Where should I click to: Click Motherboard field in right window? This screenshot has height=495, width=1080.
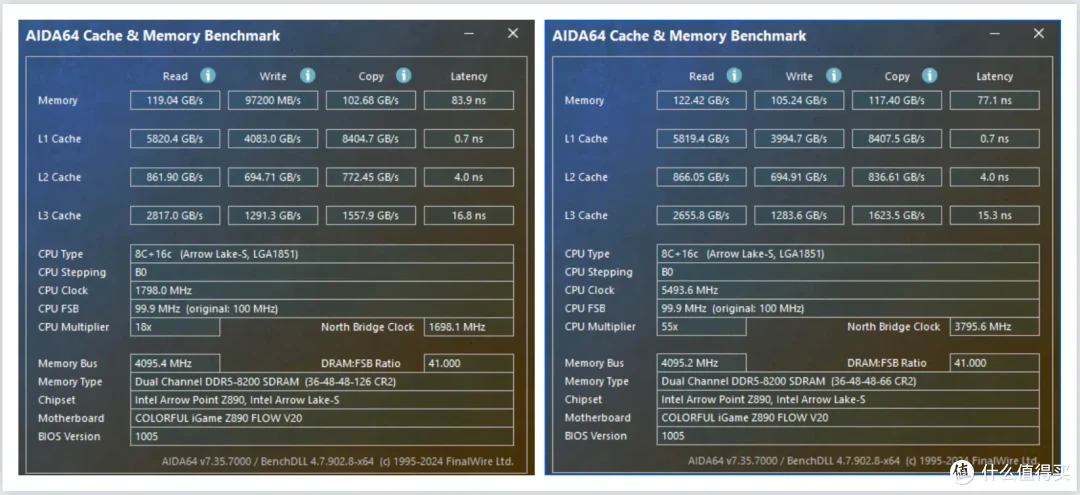[x=848, y=417]
